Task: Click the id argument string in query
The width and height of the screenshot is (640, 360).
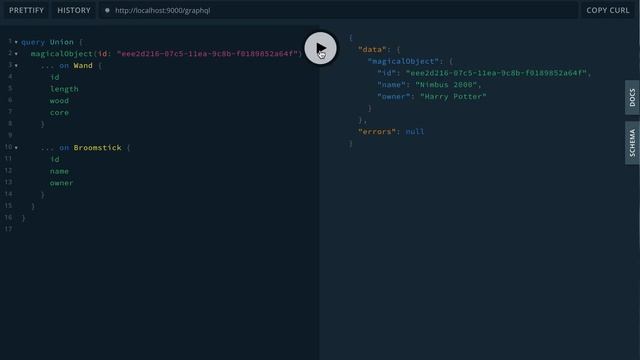Action: [x=207, y=54]
